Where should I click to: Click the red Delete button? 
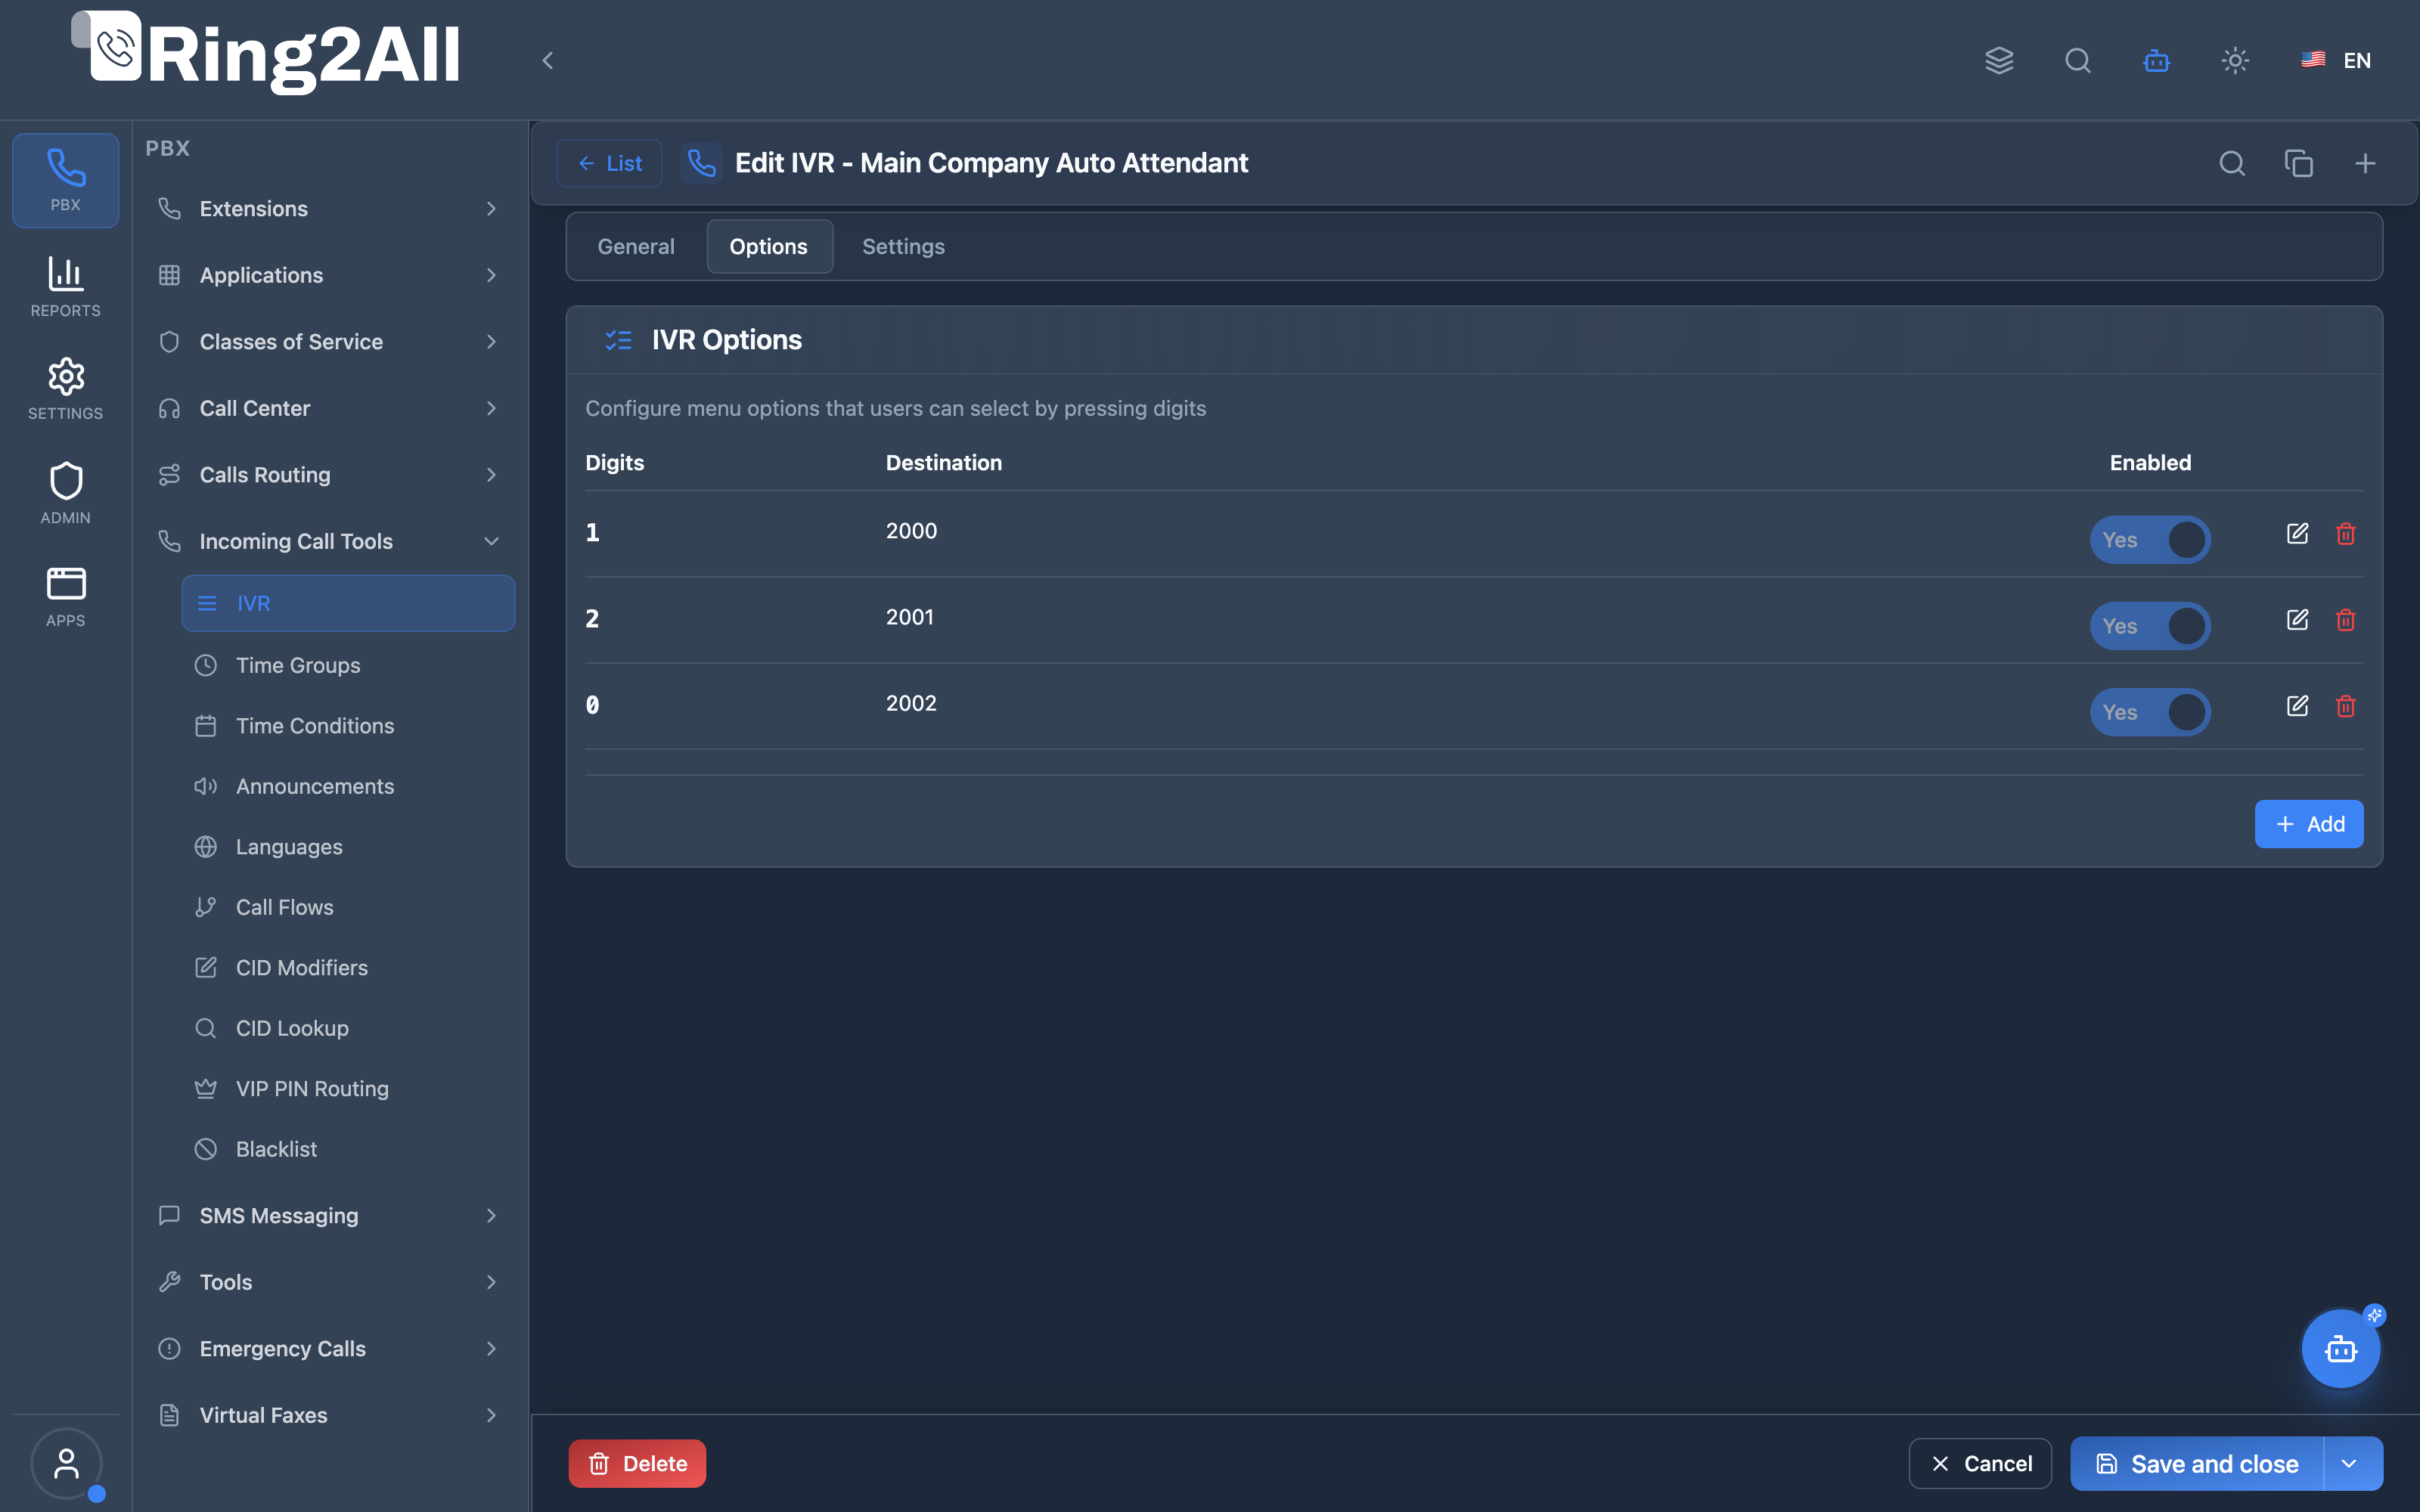pyautogui.click(x=637, y=1463)
